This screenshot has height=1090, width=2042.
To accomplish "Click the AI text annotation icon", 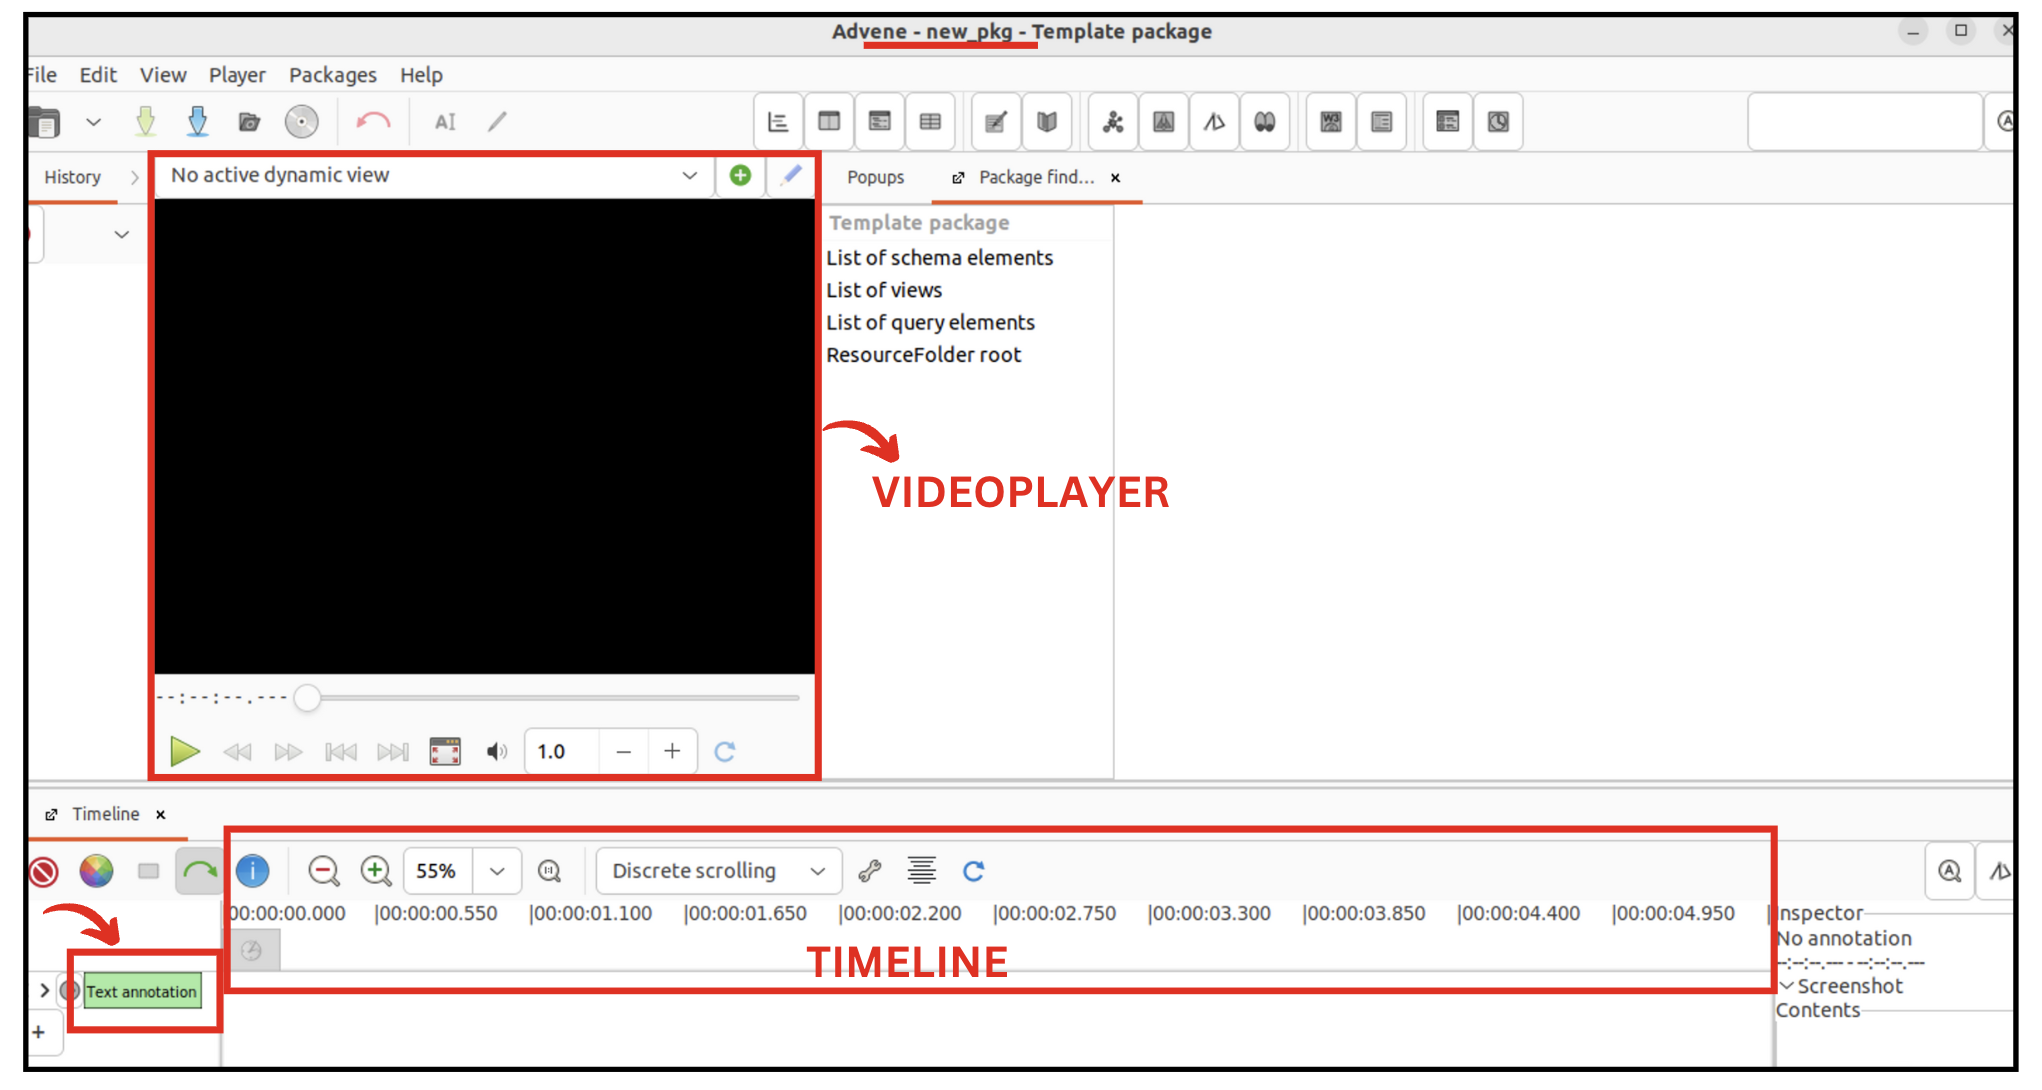I will point(445,122).
